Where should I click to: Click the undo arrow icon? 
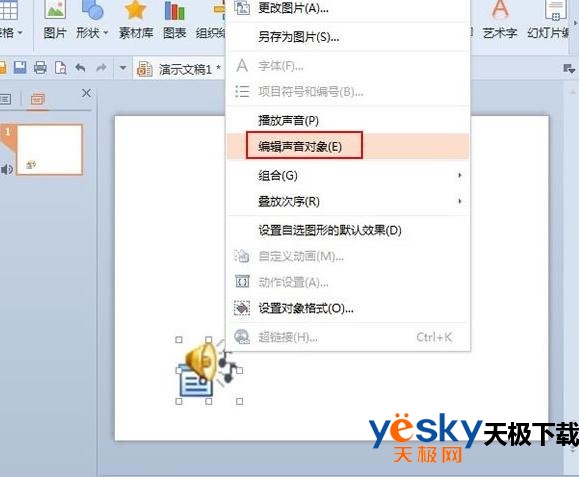(80, 68)
